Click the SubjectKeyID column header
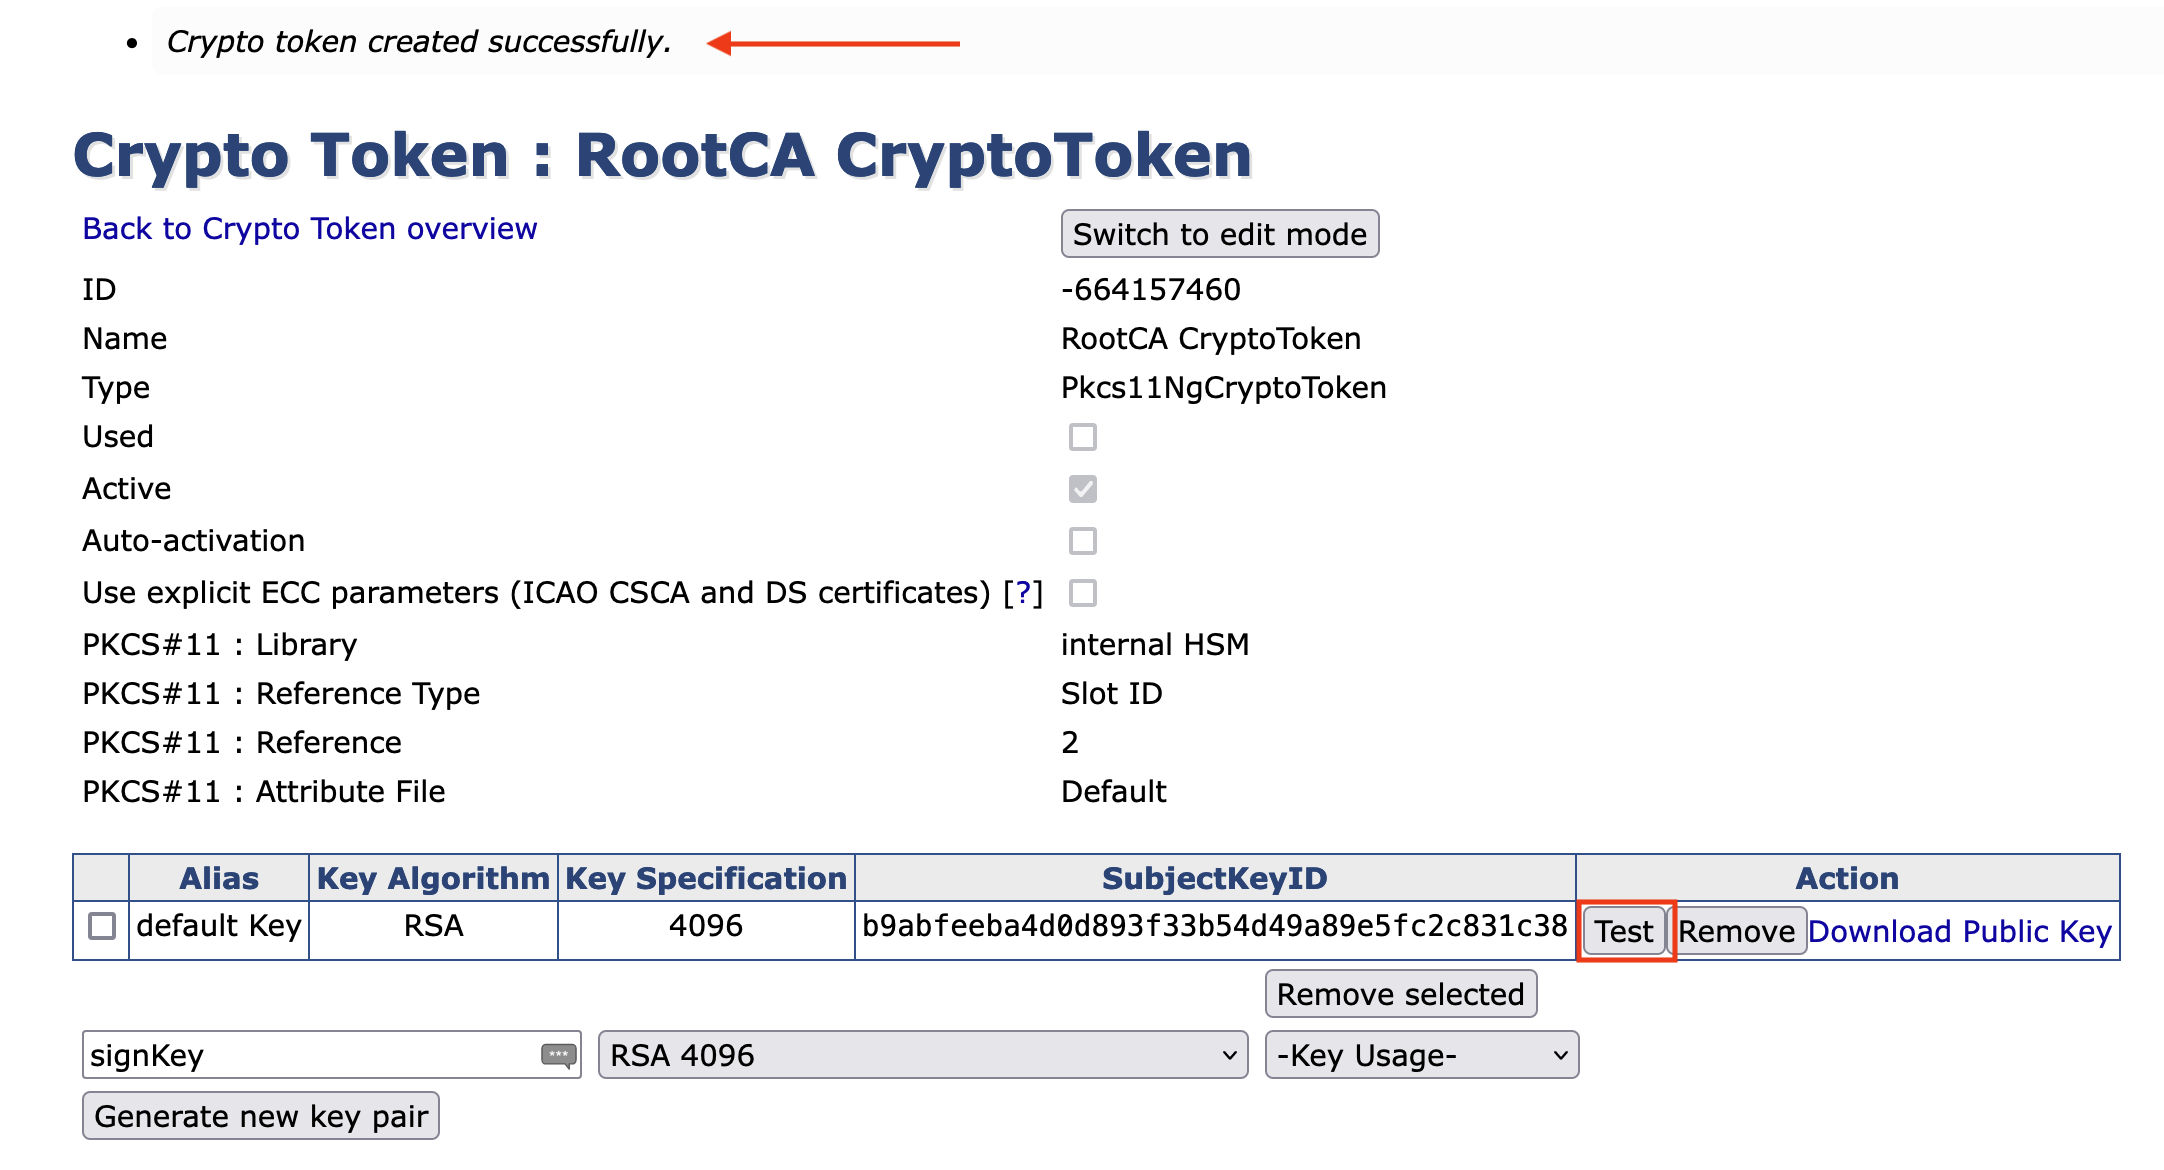Image resolution: width=2164 pixels, height=1170 pixels. tap(1214, 878)
